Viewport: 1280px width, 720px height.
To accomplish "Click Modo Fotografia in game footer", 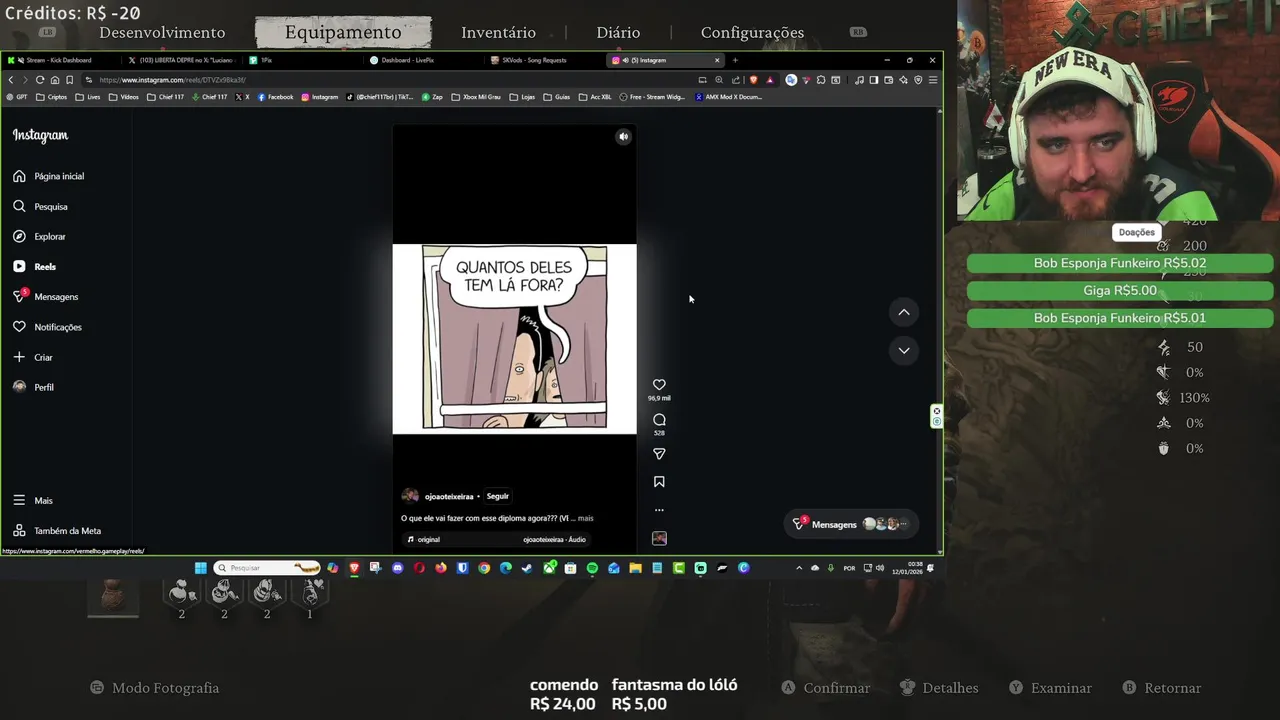I will point(165,688).
